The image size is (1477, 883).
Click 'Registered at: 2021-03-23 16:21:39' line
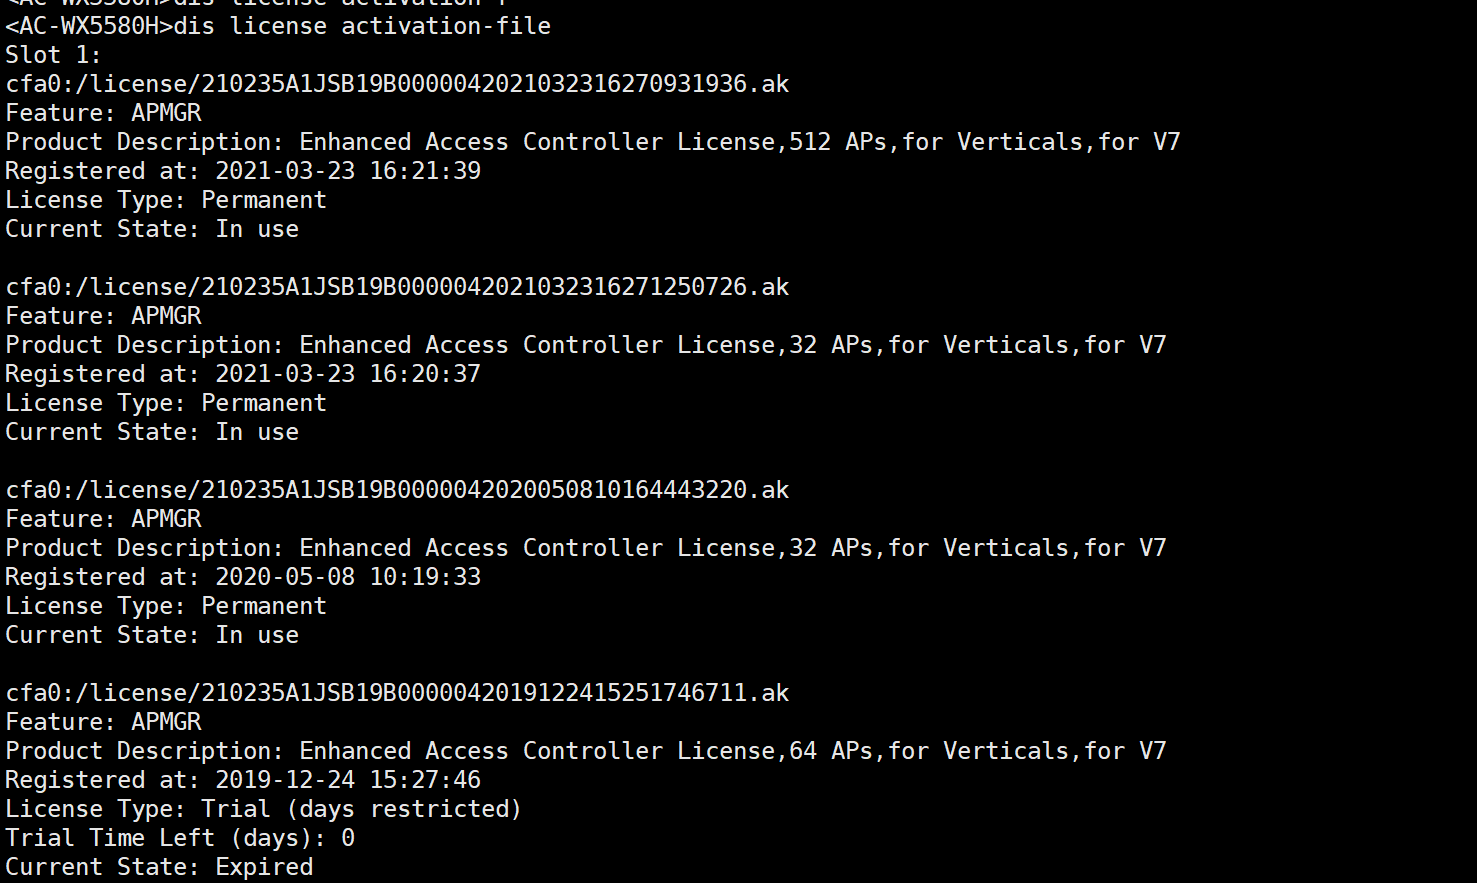[243, 171]
